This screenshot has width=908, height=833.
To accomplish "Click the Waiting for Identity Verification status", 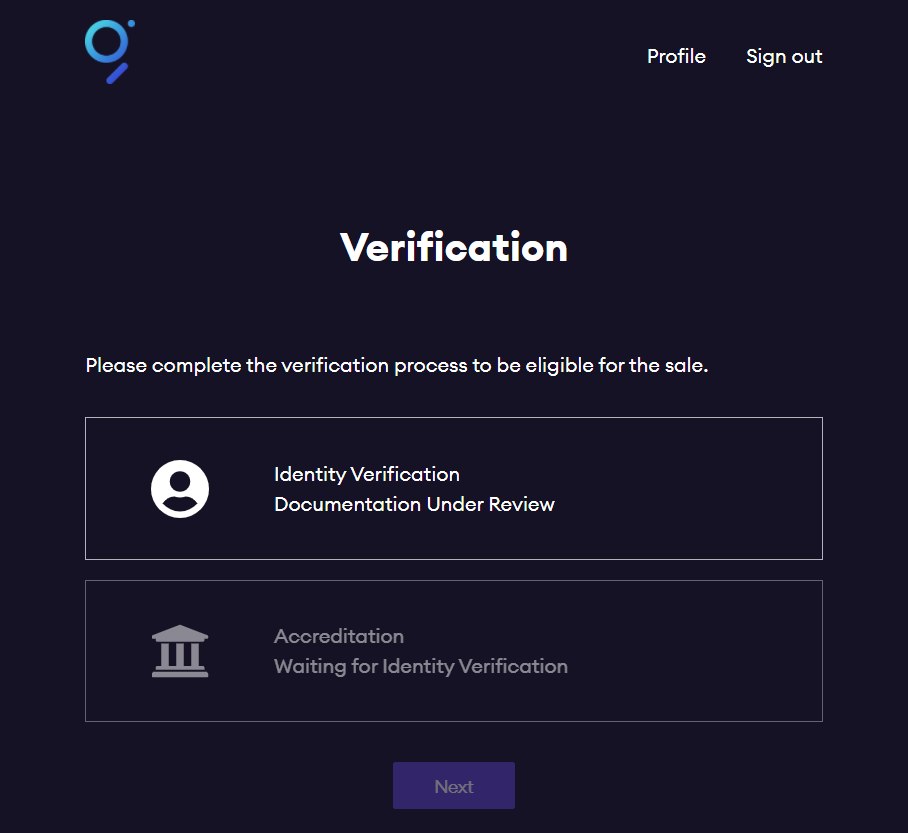I will click(x=420, y=666).
